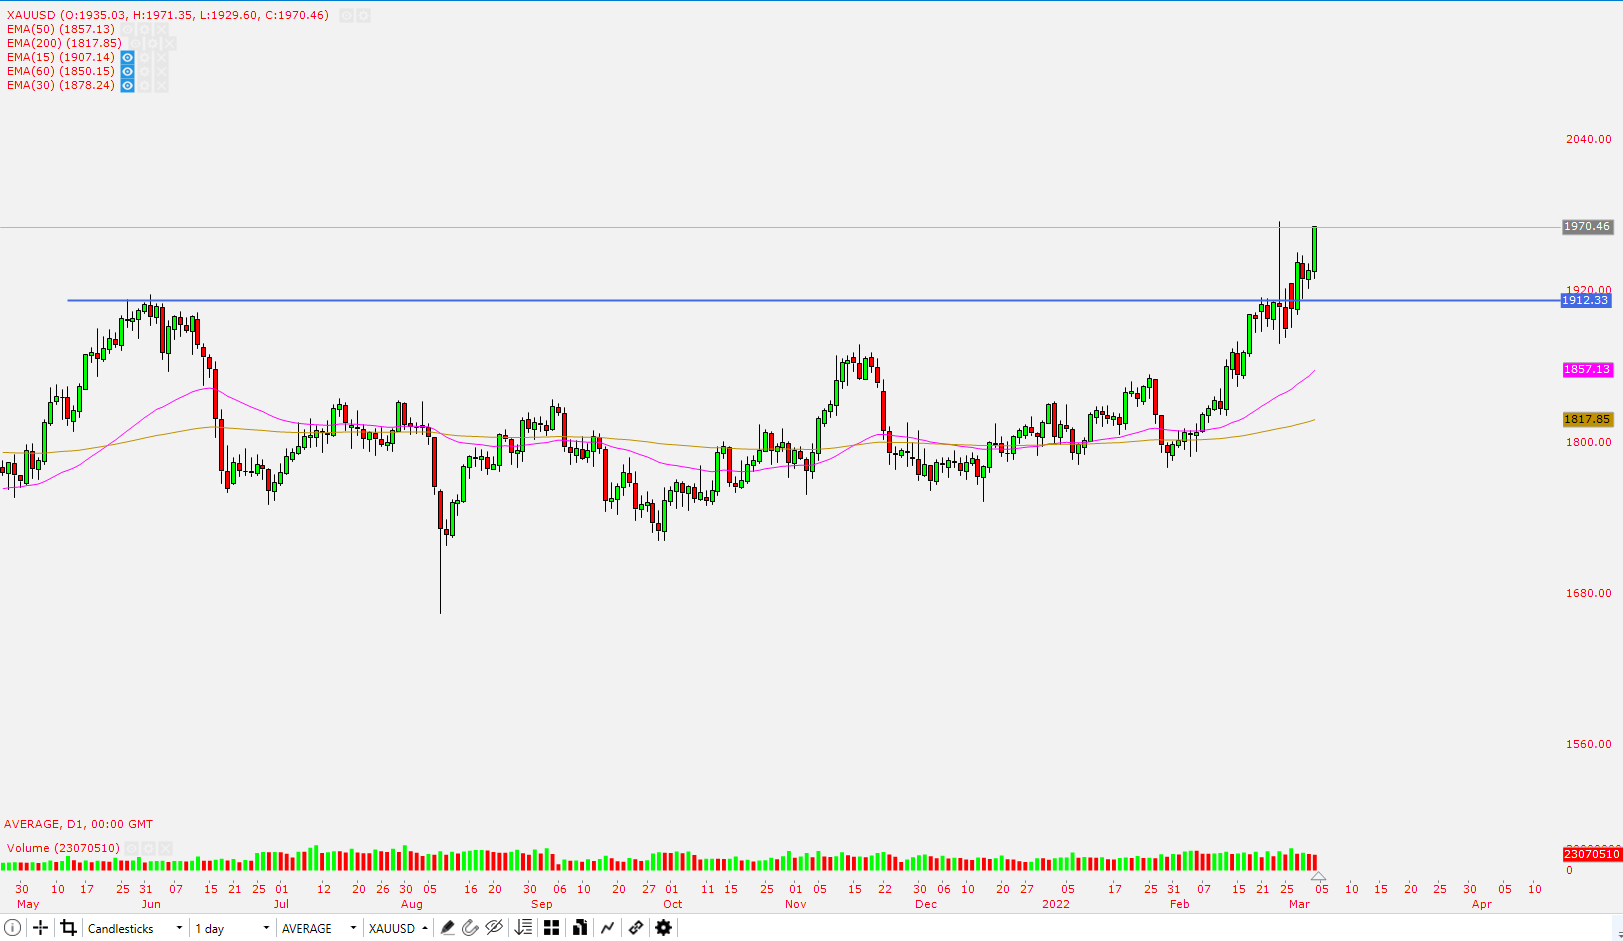This screenshot has height=941, width=1623.
Task: Open the chart link icon
Action: click(x=635, y=928)
